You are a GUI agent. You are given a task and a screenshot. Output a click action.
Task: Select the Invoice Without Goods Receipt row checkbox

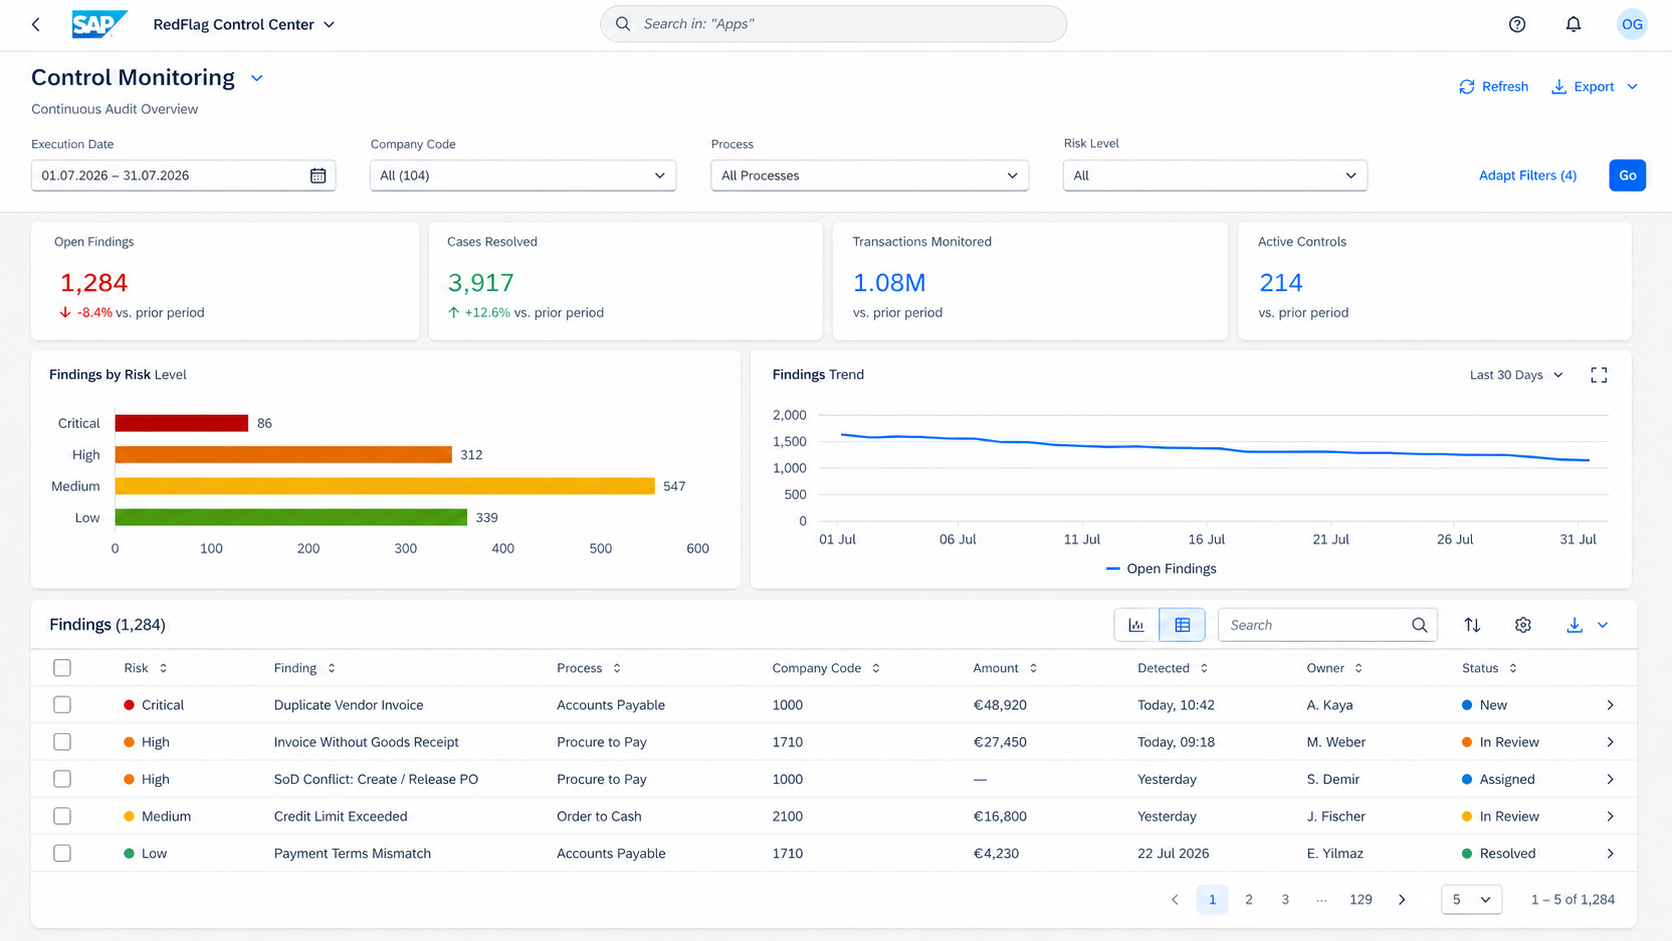coord(62,742)
